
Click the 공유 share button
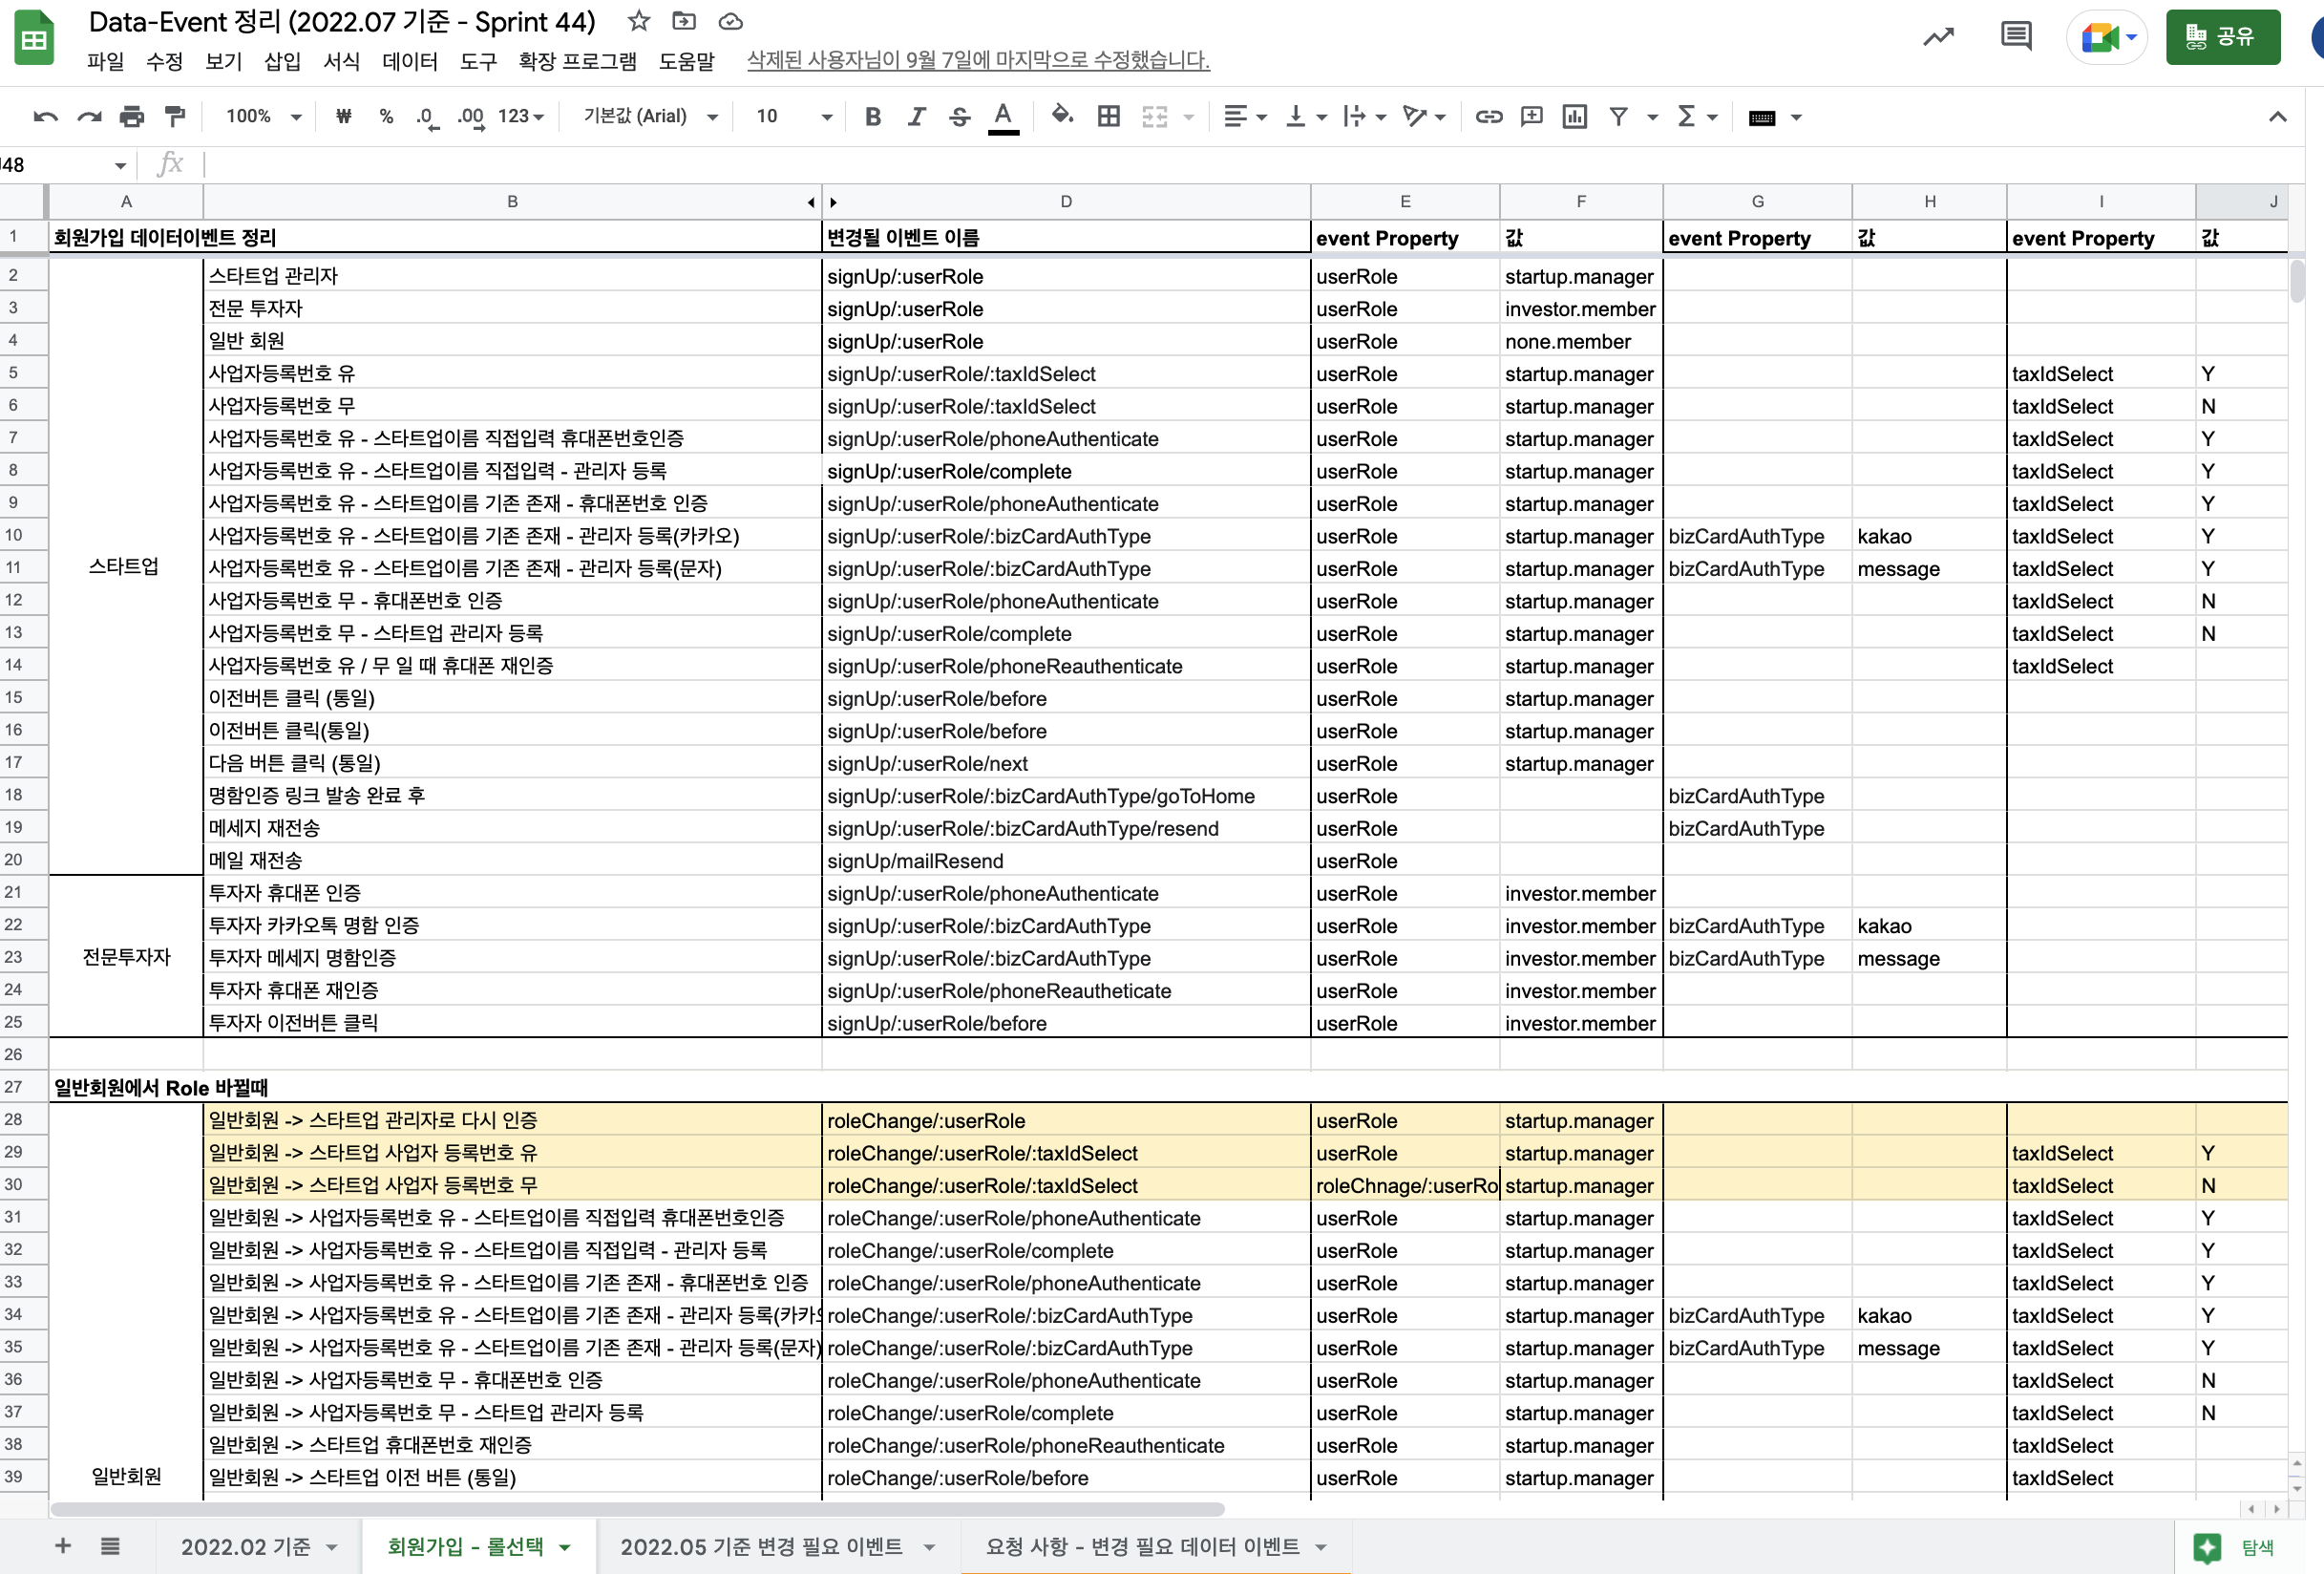click(x=2222, y=37)
